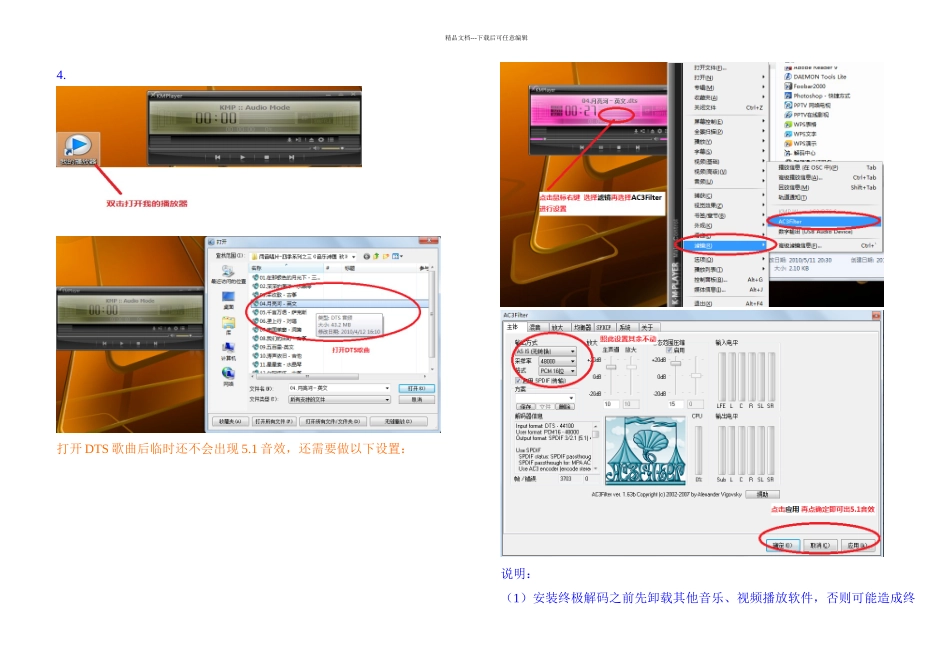Click Play in the top KMPlayer window
The width and height of the screenshot is (950, 672).
coord(242,157)
